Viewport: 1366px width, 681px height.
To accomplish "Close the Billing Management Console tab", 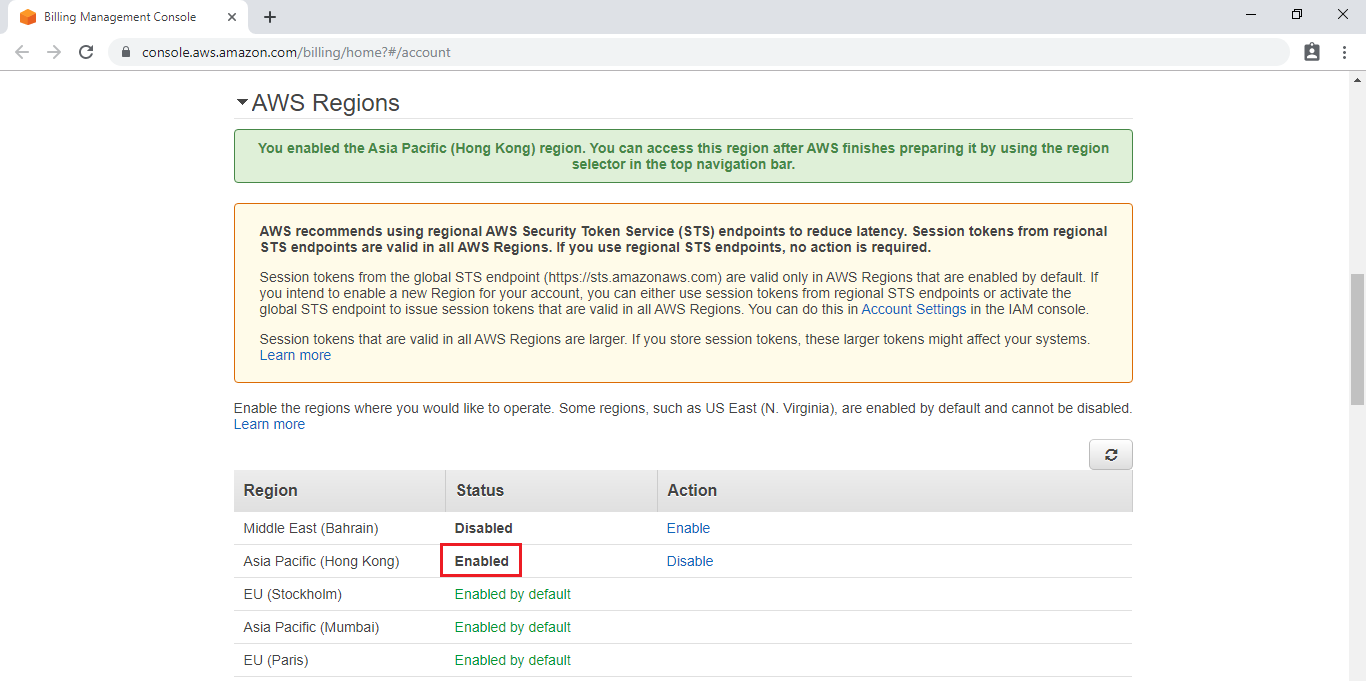I will point(232,17).
